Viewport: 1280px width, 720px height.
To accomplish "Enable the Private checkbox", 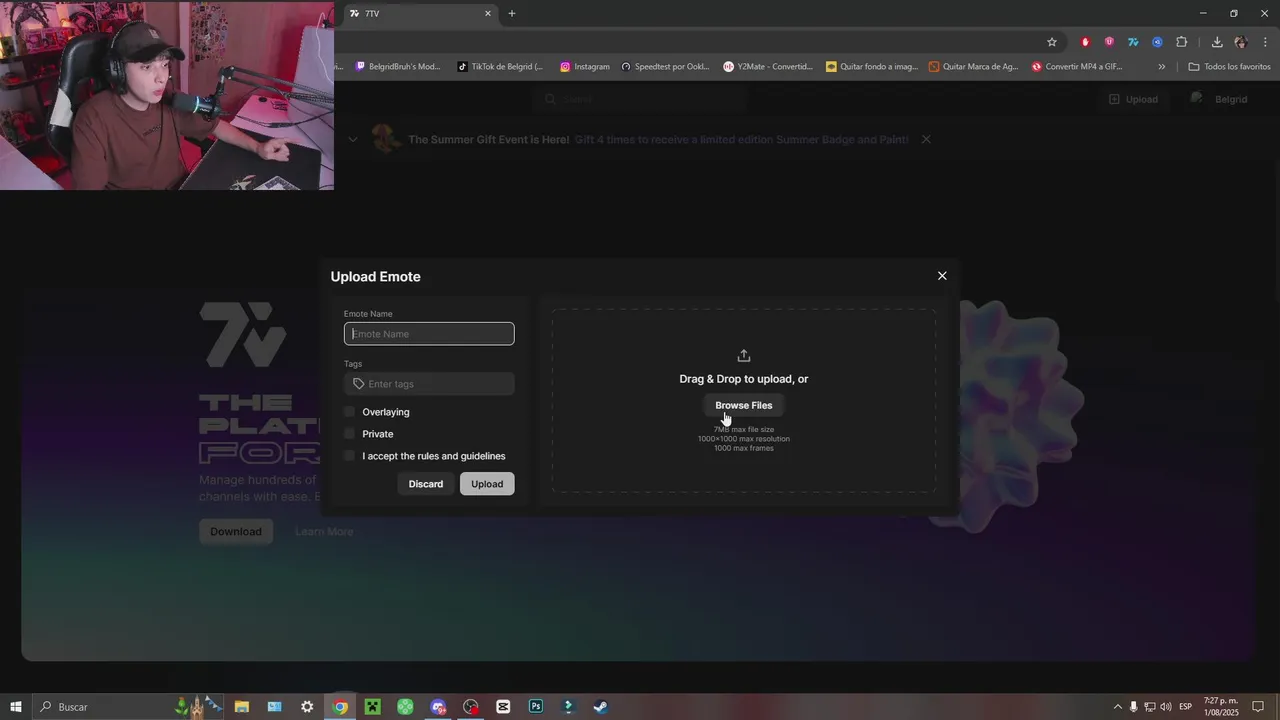I will 349,434.
